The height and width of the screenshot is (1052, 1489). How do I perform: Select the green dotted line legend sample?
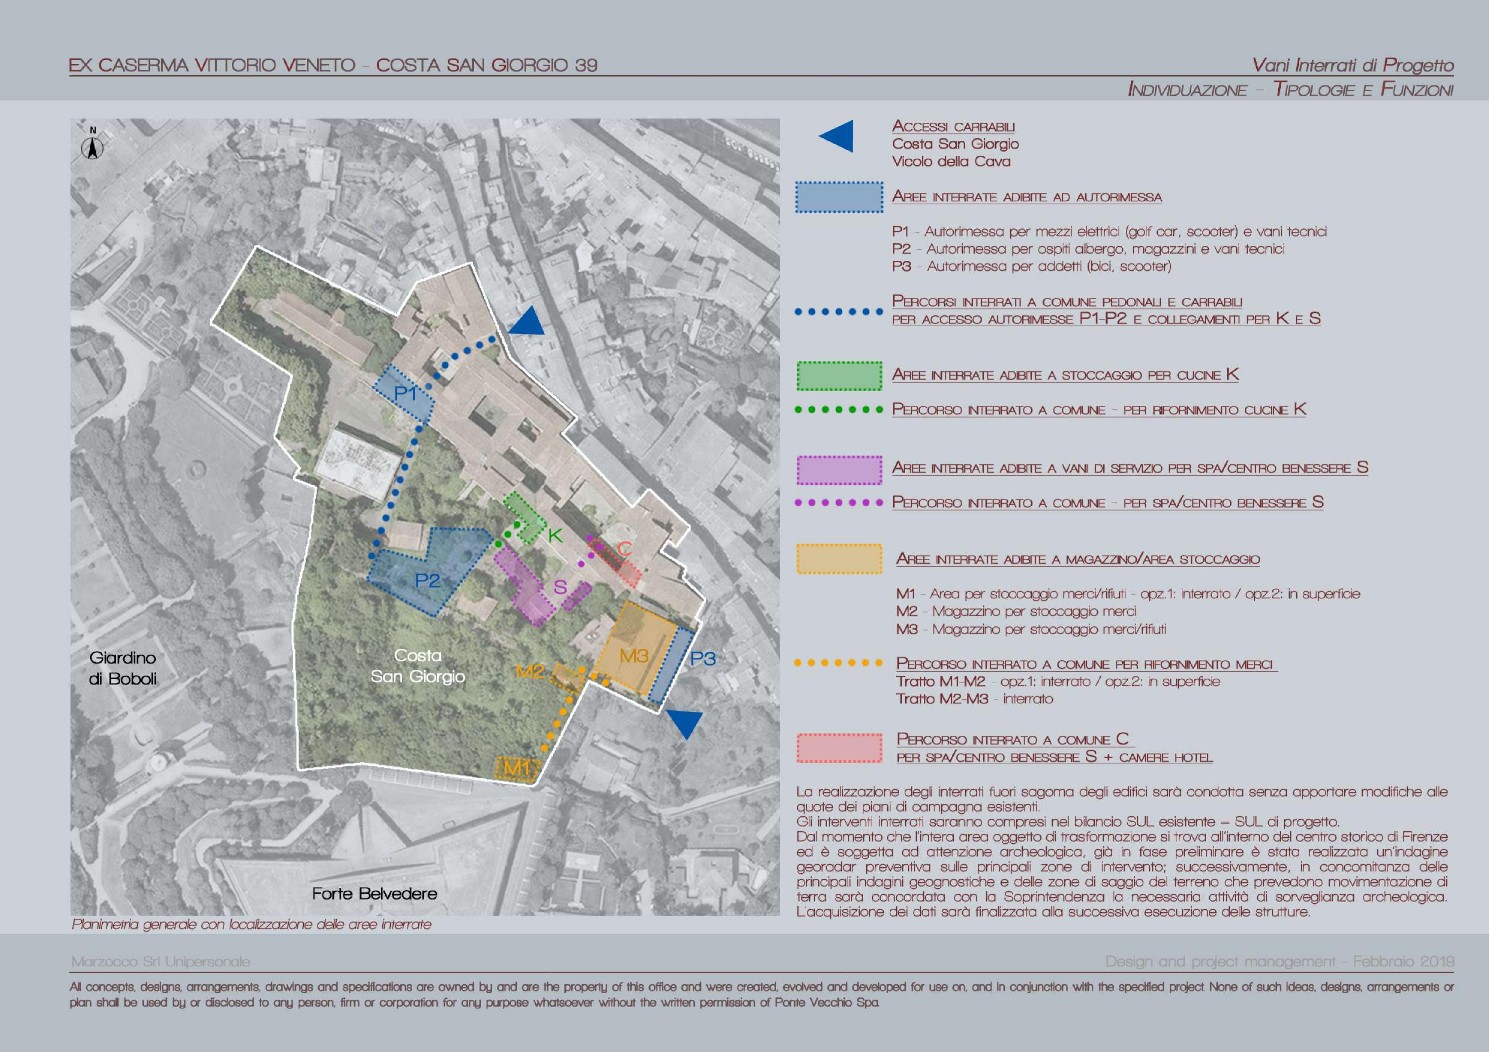point(838,409)
